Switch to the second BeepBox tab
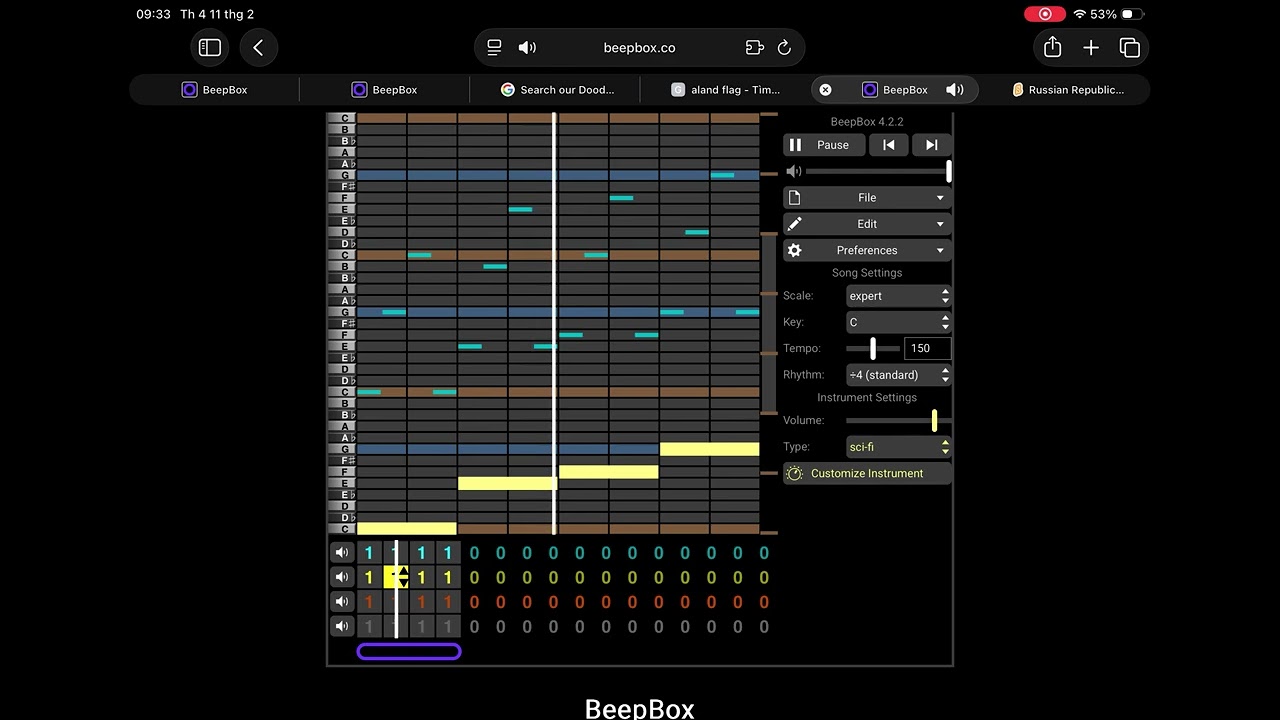This screenshot has height=720, width=1280. click(384, 90)
